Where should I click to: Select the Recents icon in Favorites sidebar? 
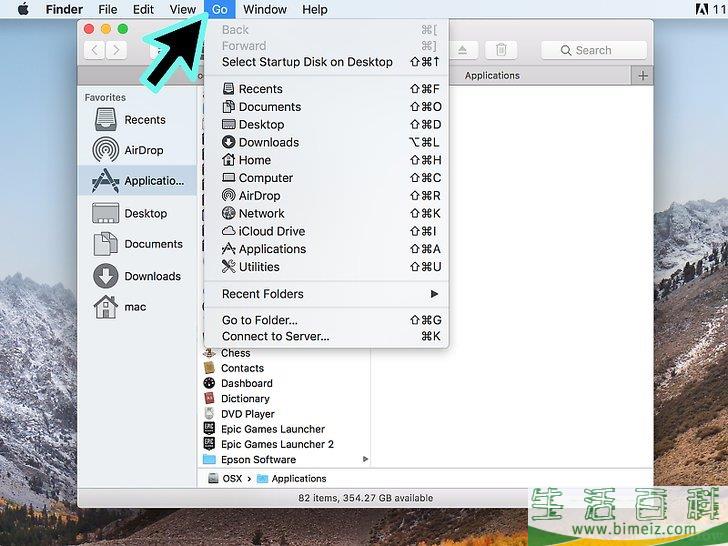click(106, 120)
